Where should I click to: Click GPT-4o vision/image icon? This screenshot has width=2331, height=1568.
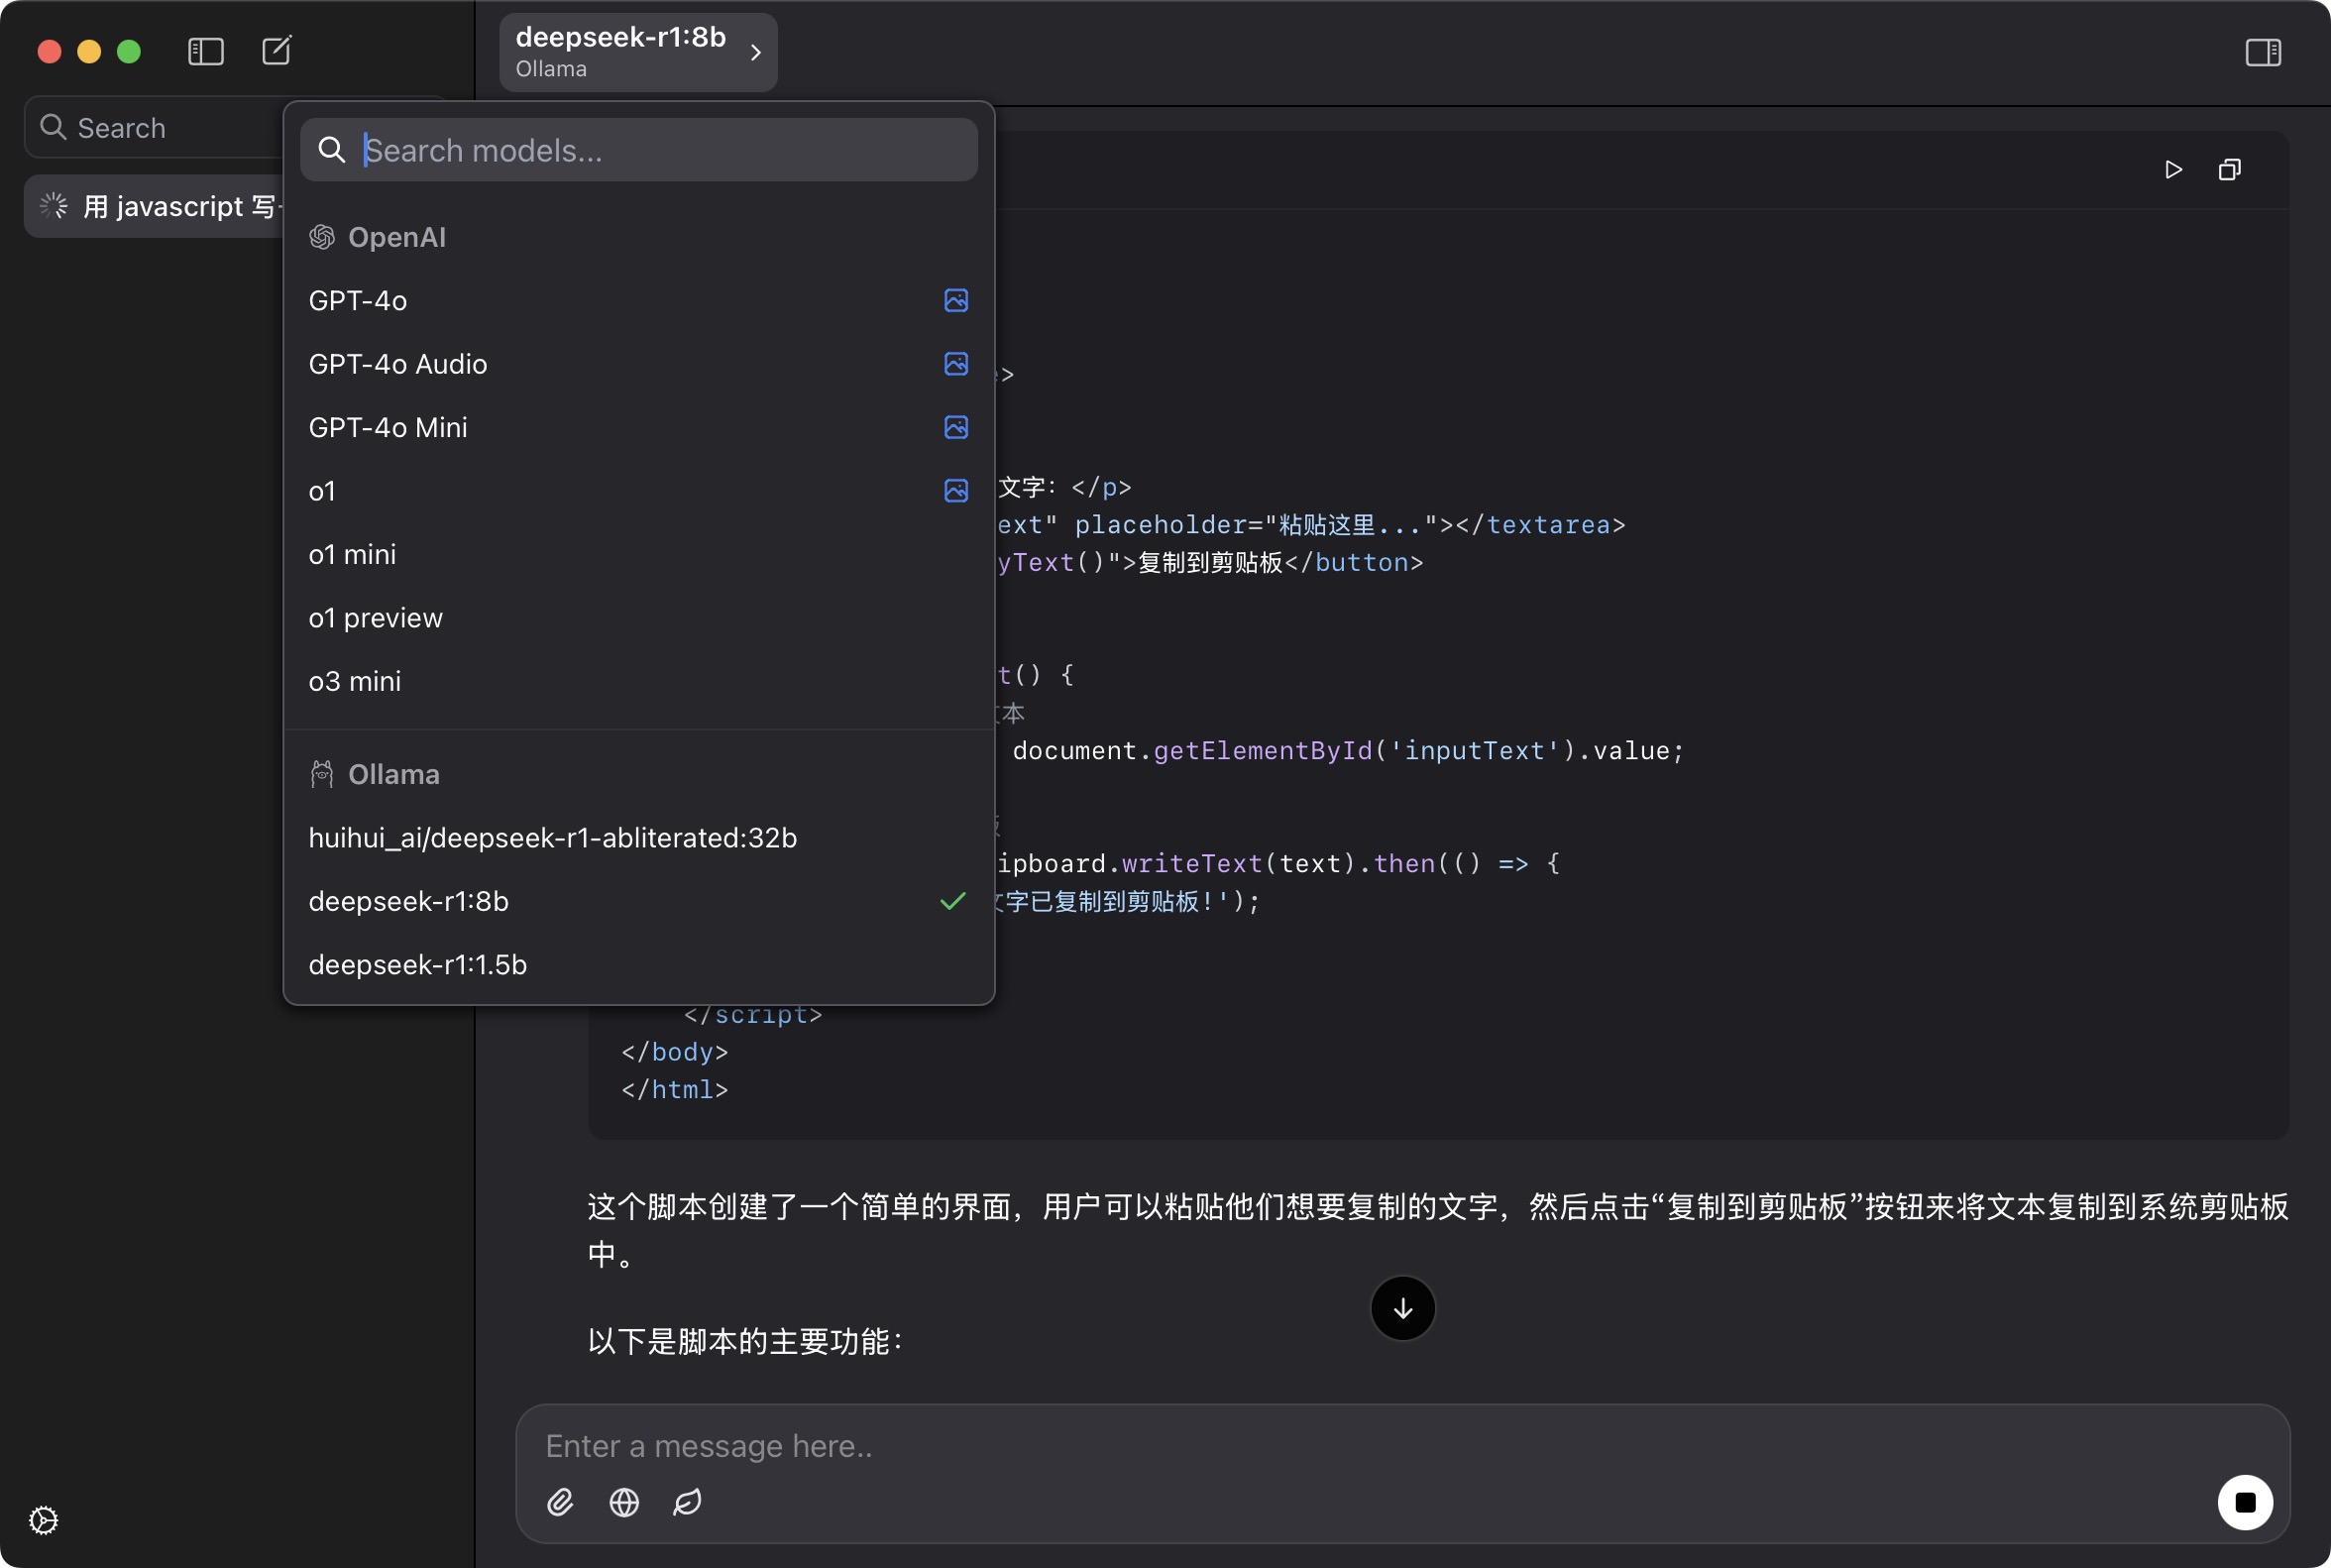click(x=957, y=299)
